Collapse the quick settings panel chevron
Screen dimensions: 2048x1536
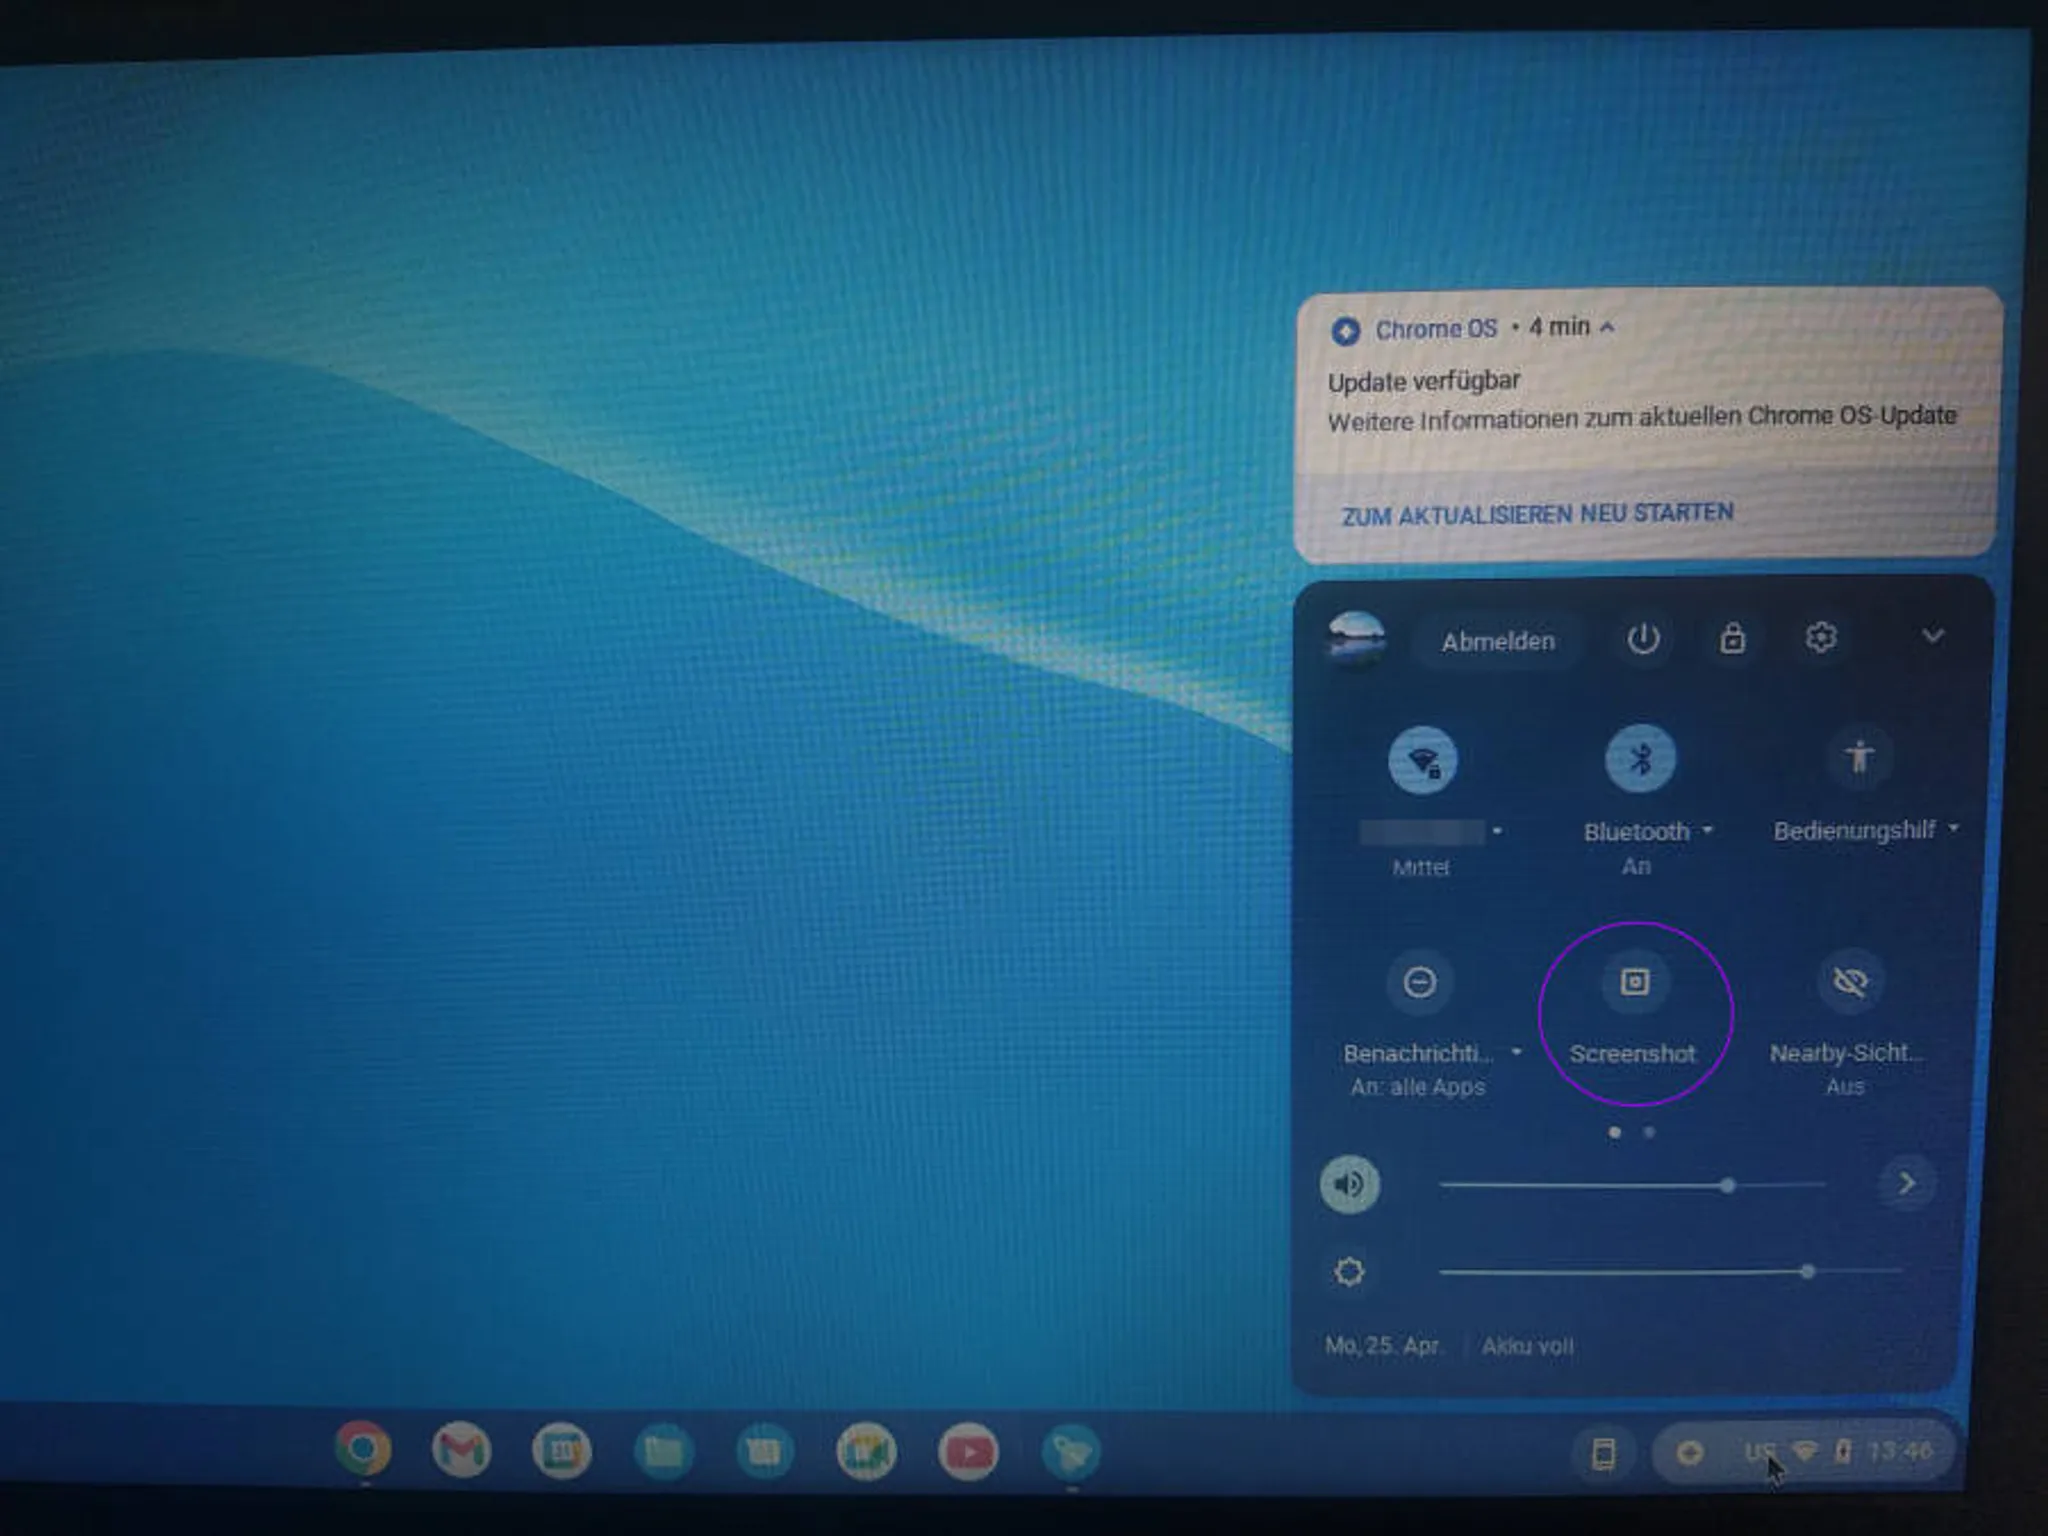point(1933,636)
